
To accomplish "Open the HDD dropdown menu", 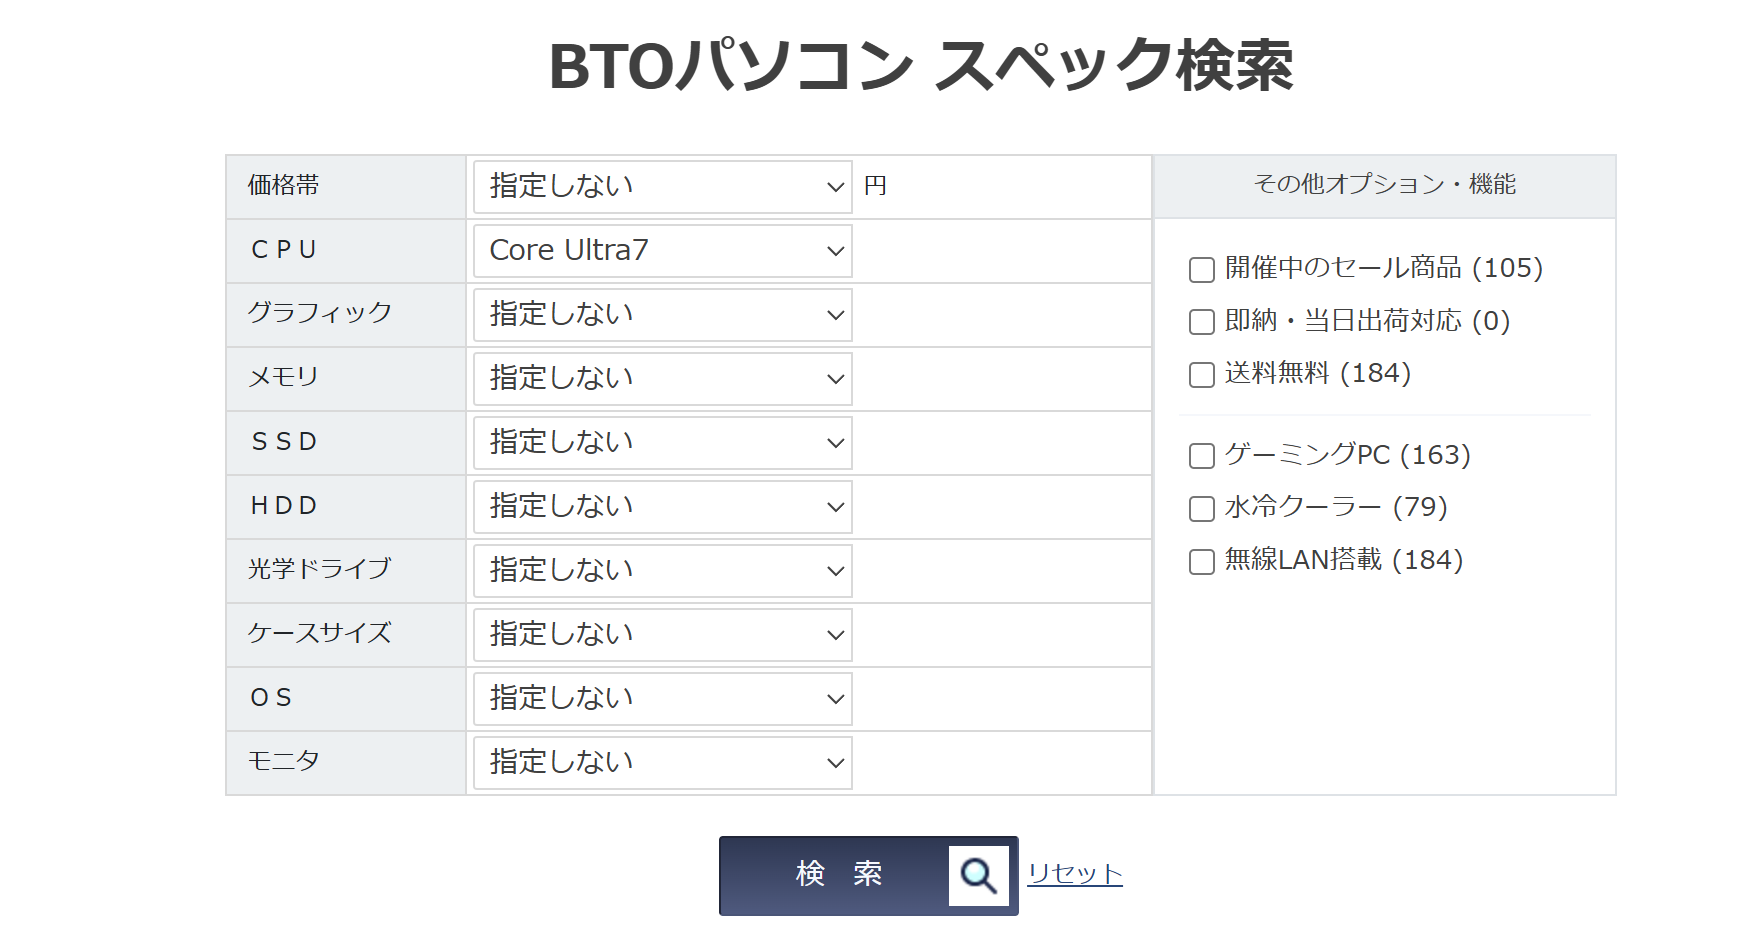I will 662,507.
